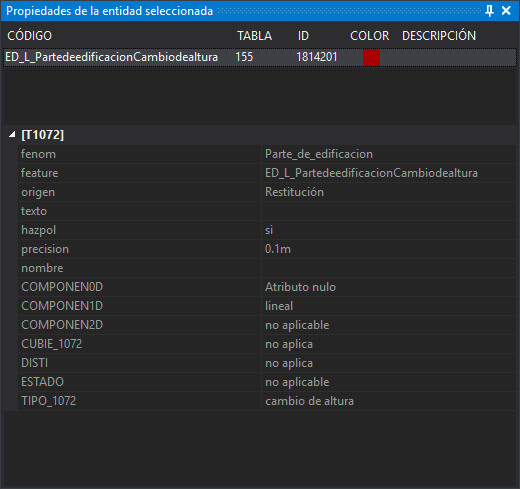Click the empty nombre value field
Screen dimensions: 520x489
click(389, 268)
